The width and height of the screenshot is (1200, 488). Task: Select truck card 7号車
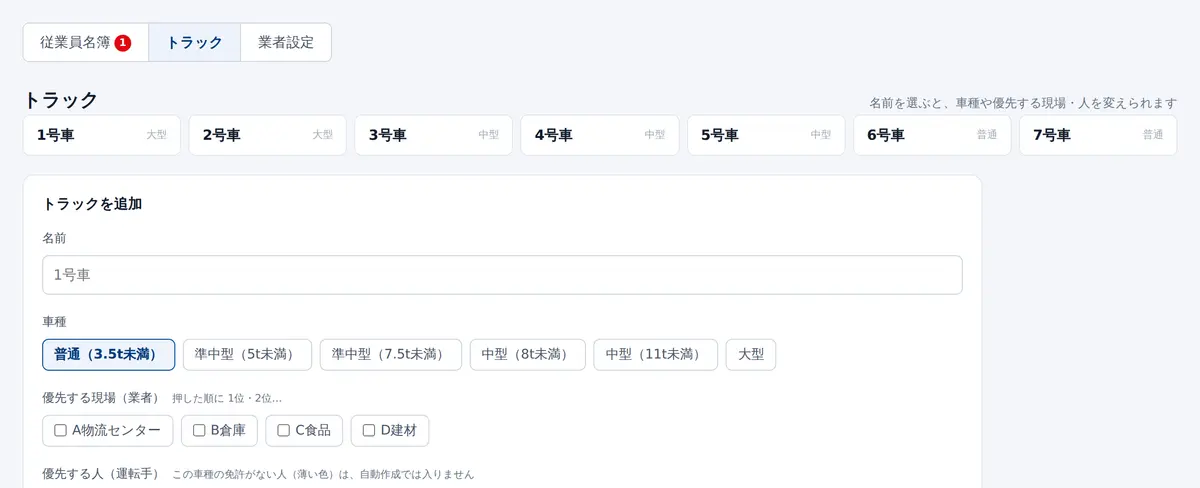point(1098,135)
